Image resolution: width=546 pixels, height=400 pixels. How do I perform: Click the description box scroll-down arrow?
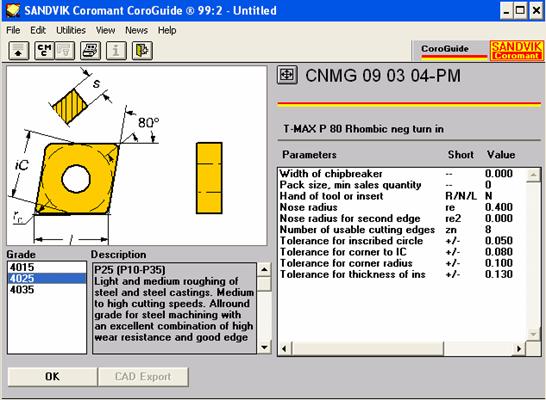tap(264, 347)
